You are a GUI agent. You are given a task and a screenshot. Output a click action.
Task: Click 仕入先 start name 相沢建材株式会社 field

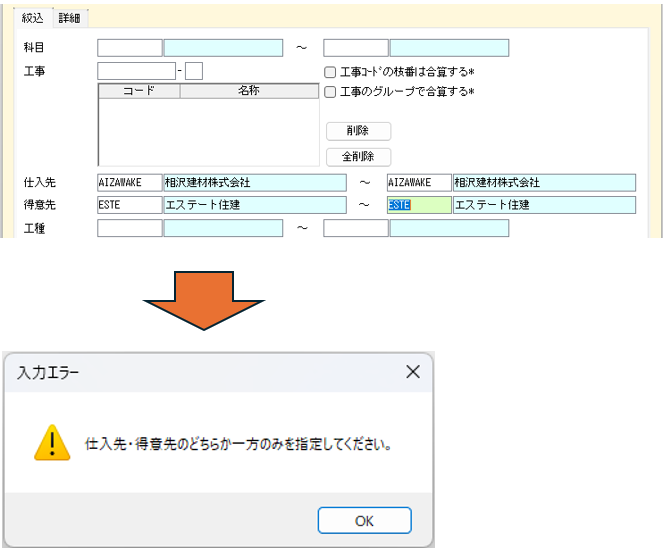[x=255, y=183]
